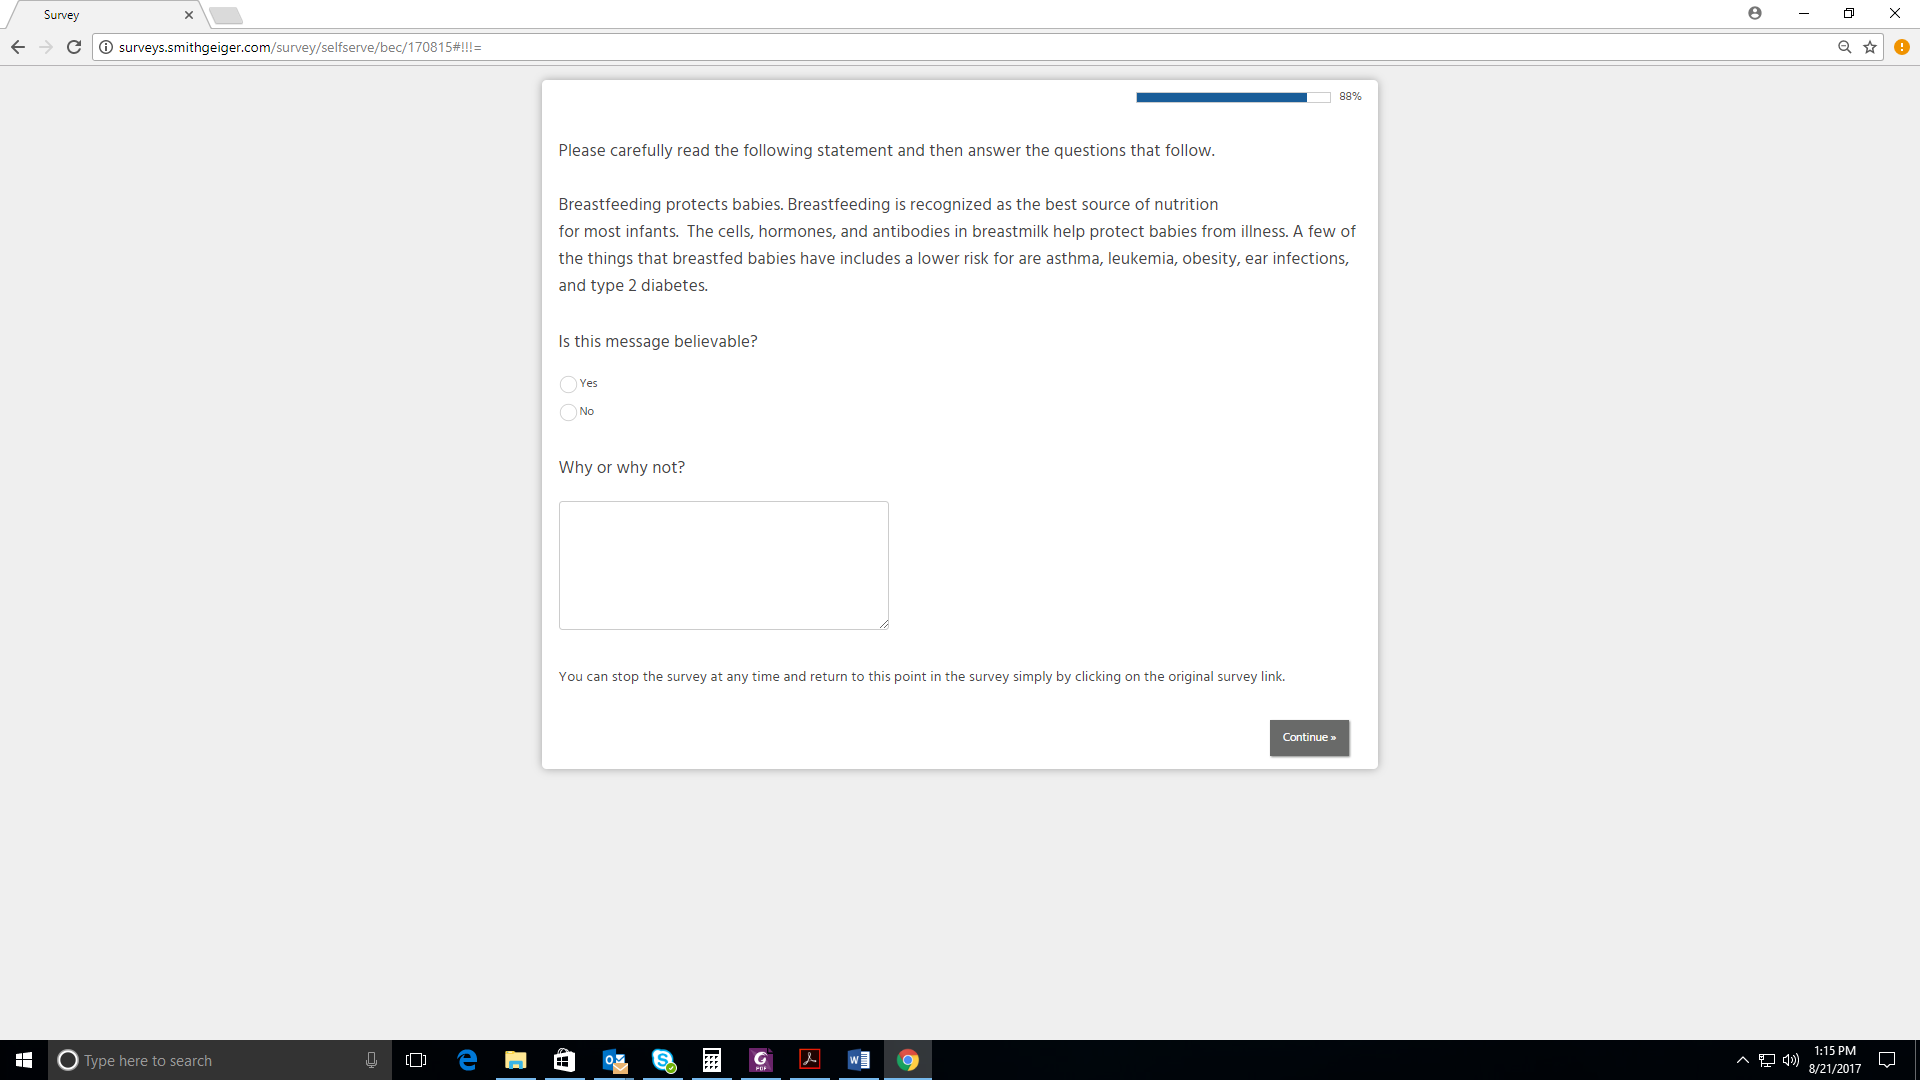This screenshot has height=1080, width=1920.
Task: Reload the survey page
Action: point(74,47)
